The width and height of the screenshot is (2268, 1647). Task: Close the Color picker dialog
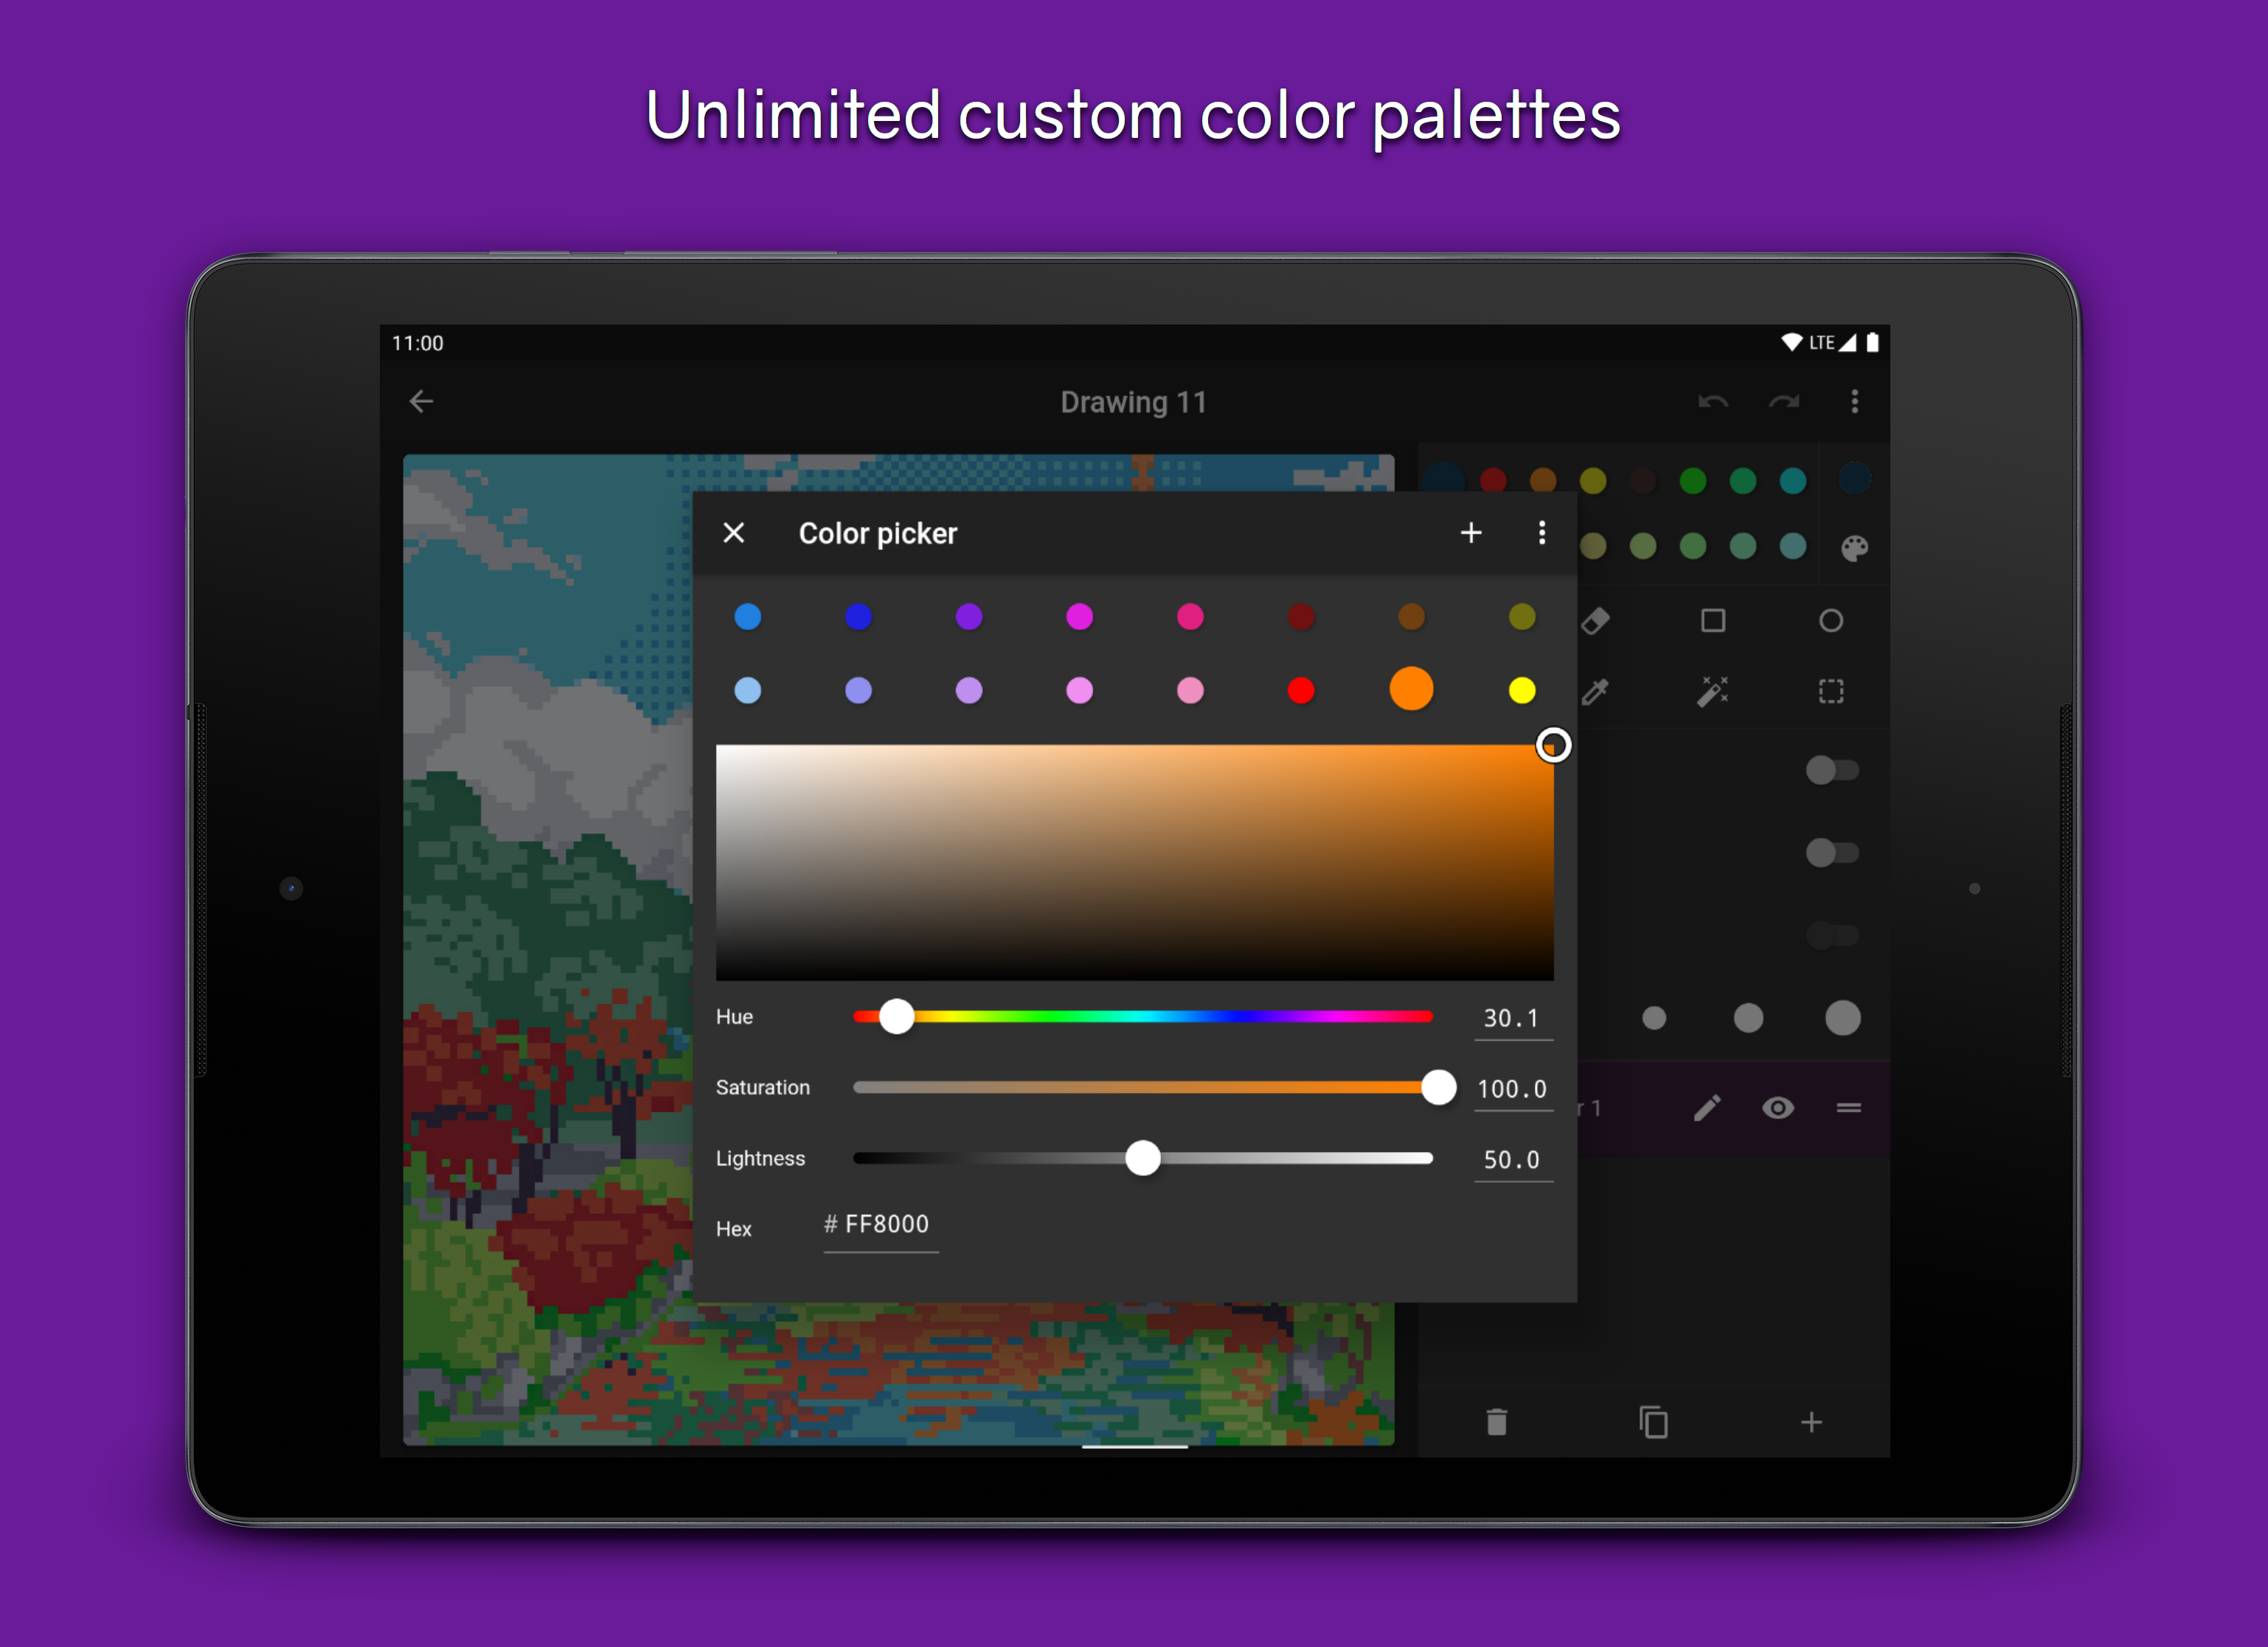coord(734,533)
